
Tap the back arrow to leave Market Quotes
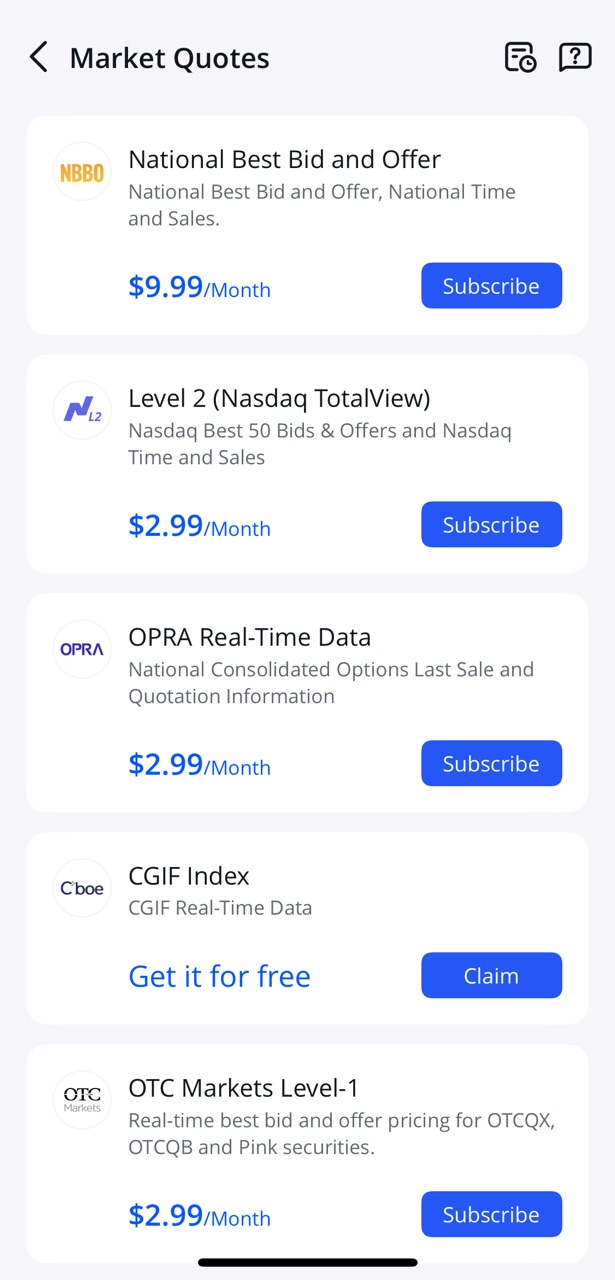coord(38,57)
